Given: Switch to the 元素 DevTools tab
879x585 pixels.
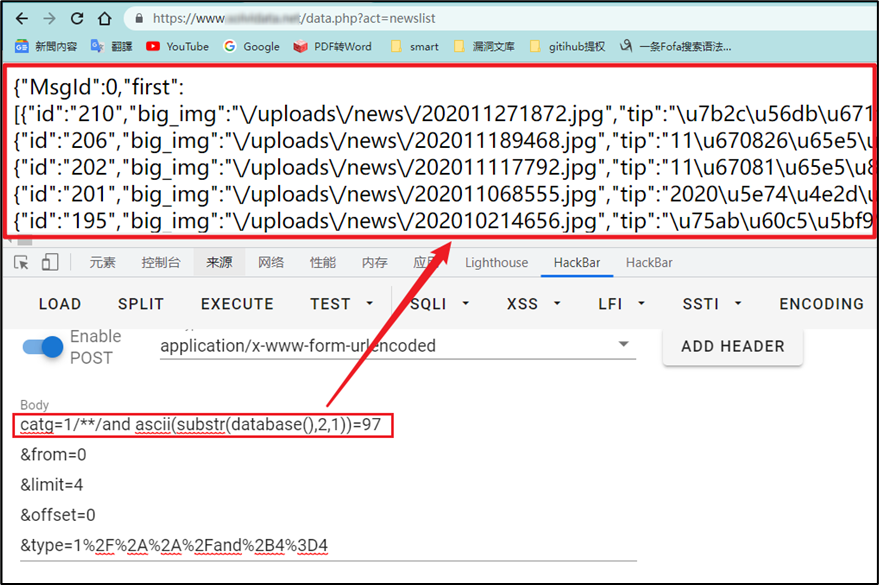Looking at the screenshot, I should point(103,262).
